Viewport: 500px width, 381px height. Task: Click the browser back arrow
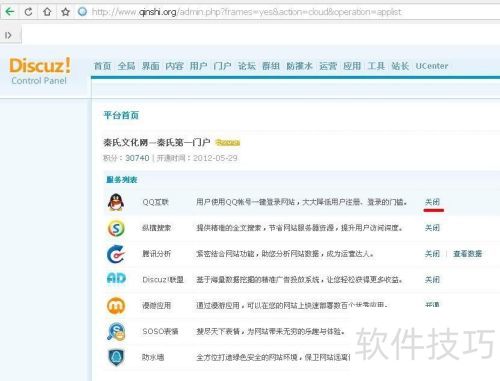point(10,12)
